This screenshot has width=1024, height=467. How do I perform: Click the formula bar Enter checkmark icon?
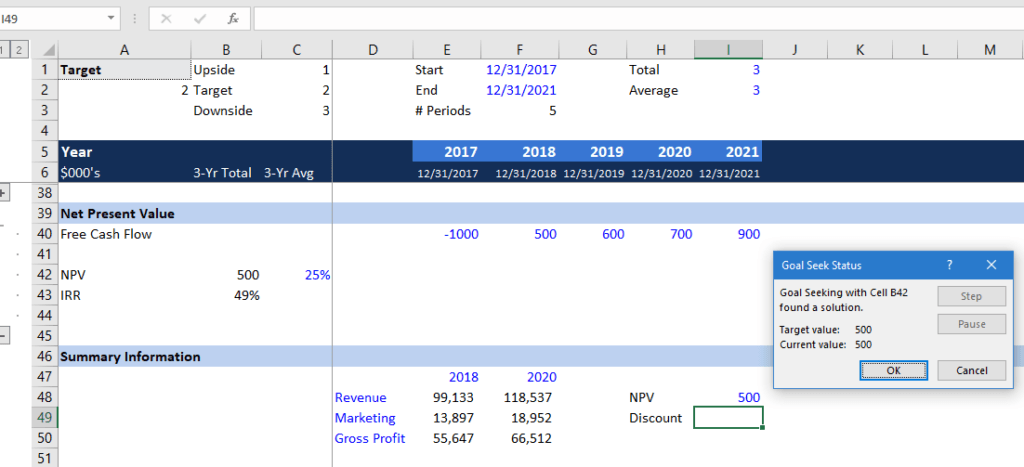click(x=199, y=18)
